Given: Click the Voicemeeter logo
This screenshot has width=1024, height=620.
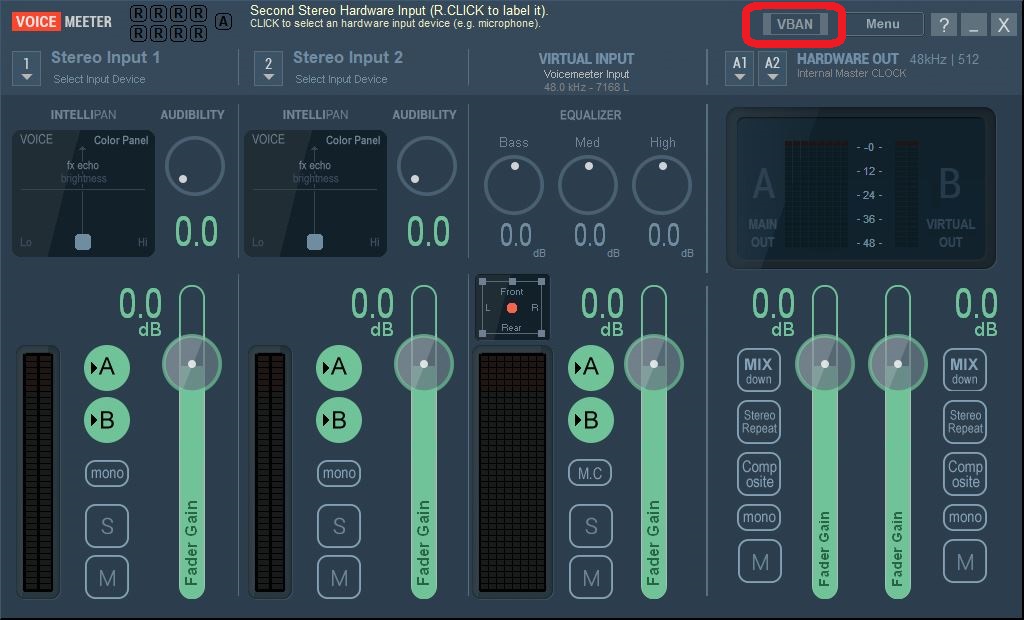Looking at the screenshot, I should point(62,22).
